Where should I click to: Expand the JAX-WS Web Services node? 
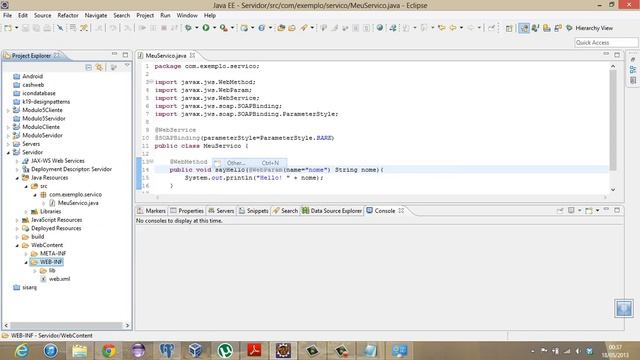pos(17,161)
